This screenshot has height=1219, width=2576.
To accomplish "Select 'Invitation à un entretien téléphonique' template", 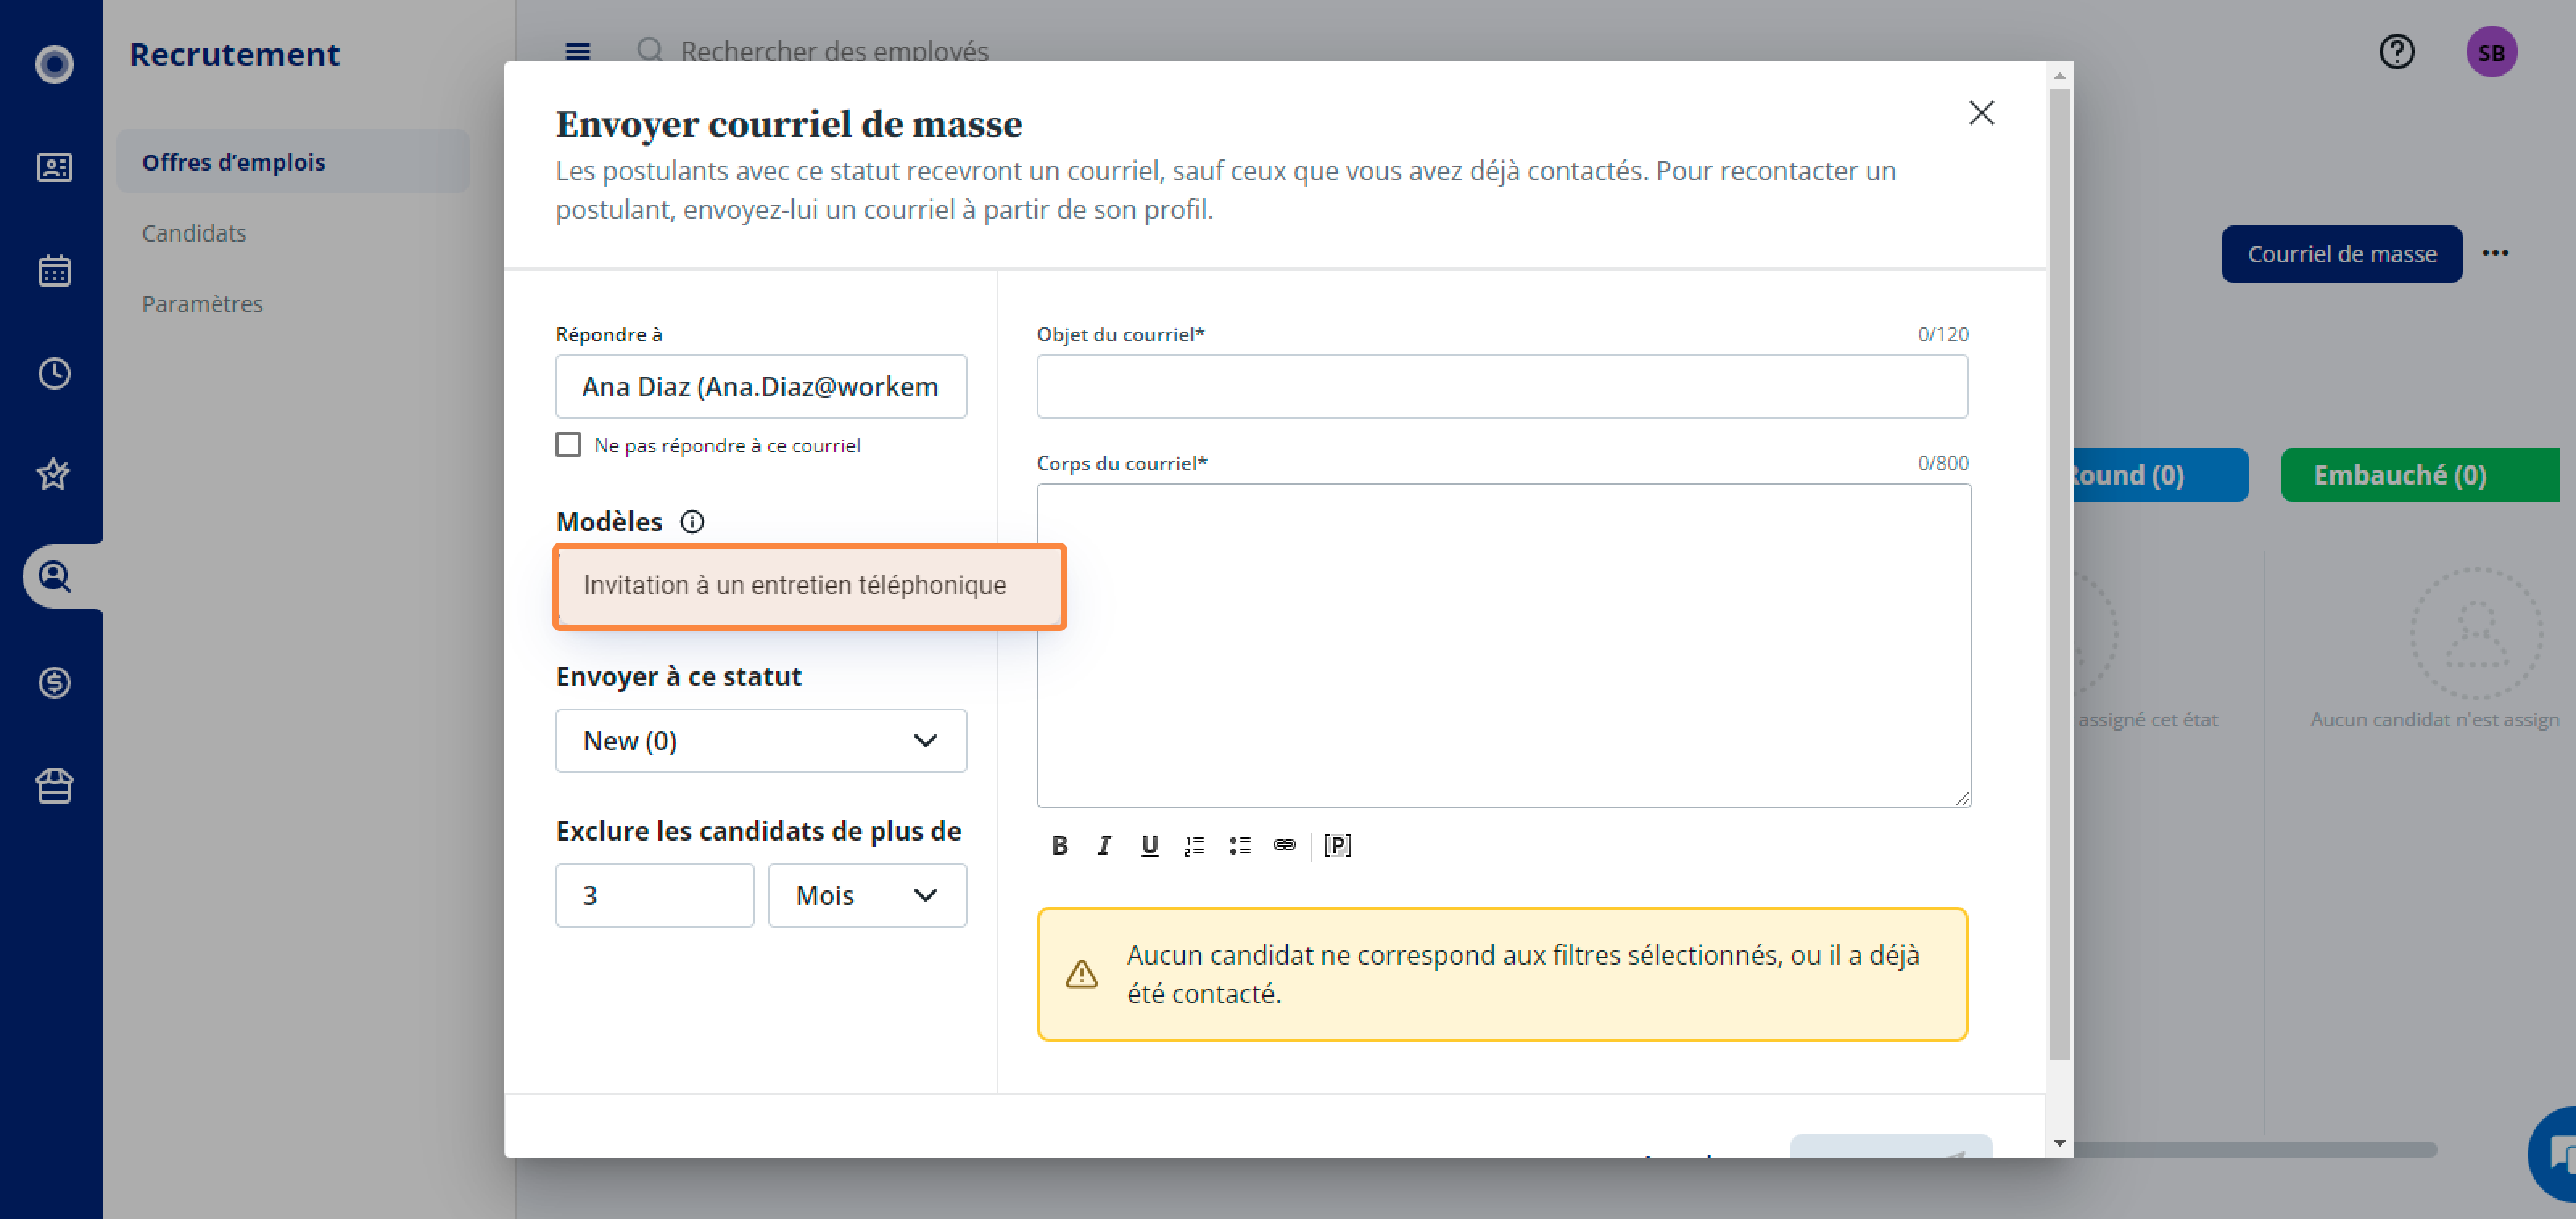I will (x=809, y=586).
